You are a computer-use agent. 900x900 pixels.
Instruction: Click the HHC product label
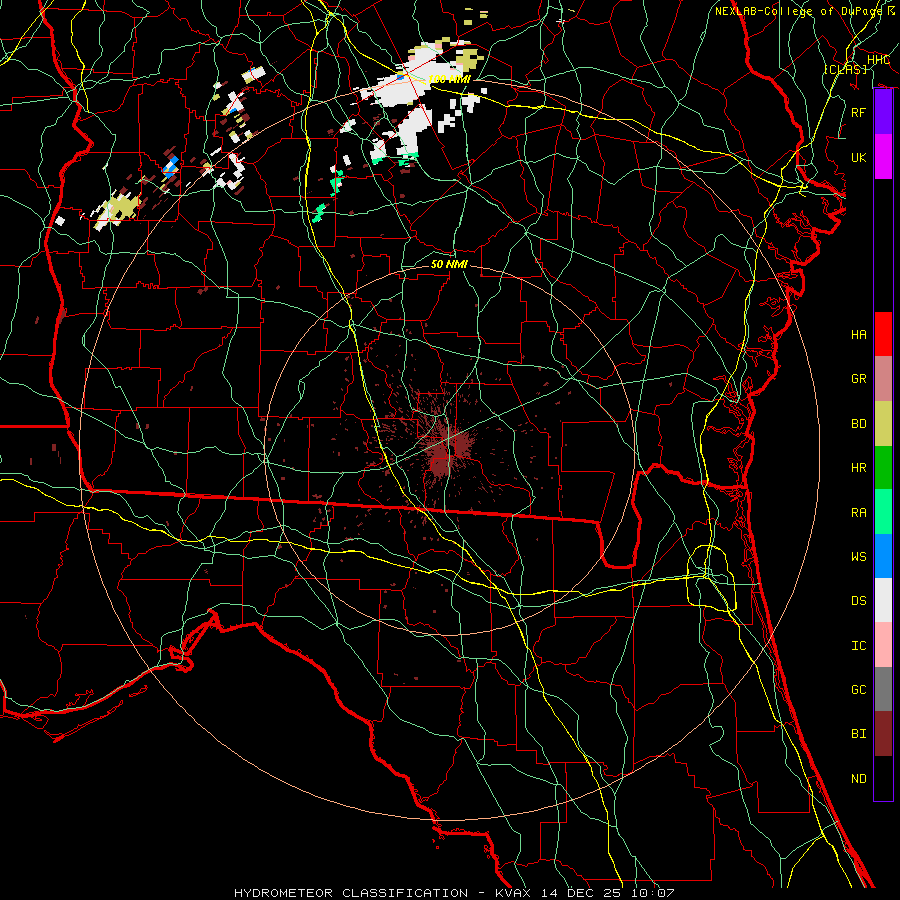(878, 60)
